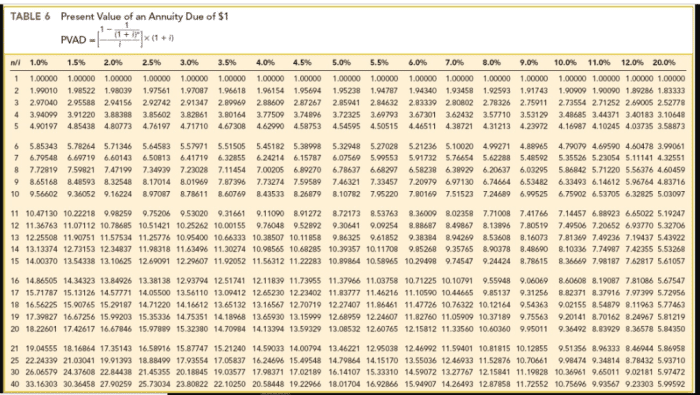Image resolution: width=700 pixels, height=395 pixels.
Task: Click cell value 11.72552 in the 9.0% column
Action: point(532,384)
